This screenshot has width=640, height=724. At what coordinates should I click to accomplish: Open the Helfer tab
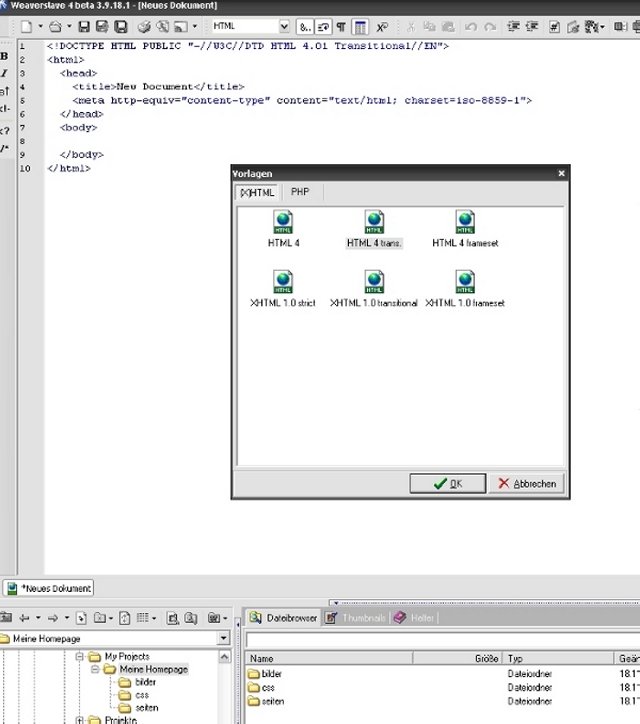coord(414,618)
